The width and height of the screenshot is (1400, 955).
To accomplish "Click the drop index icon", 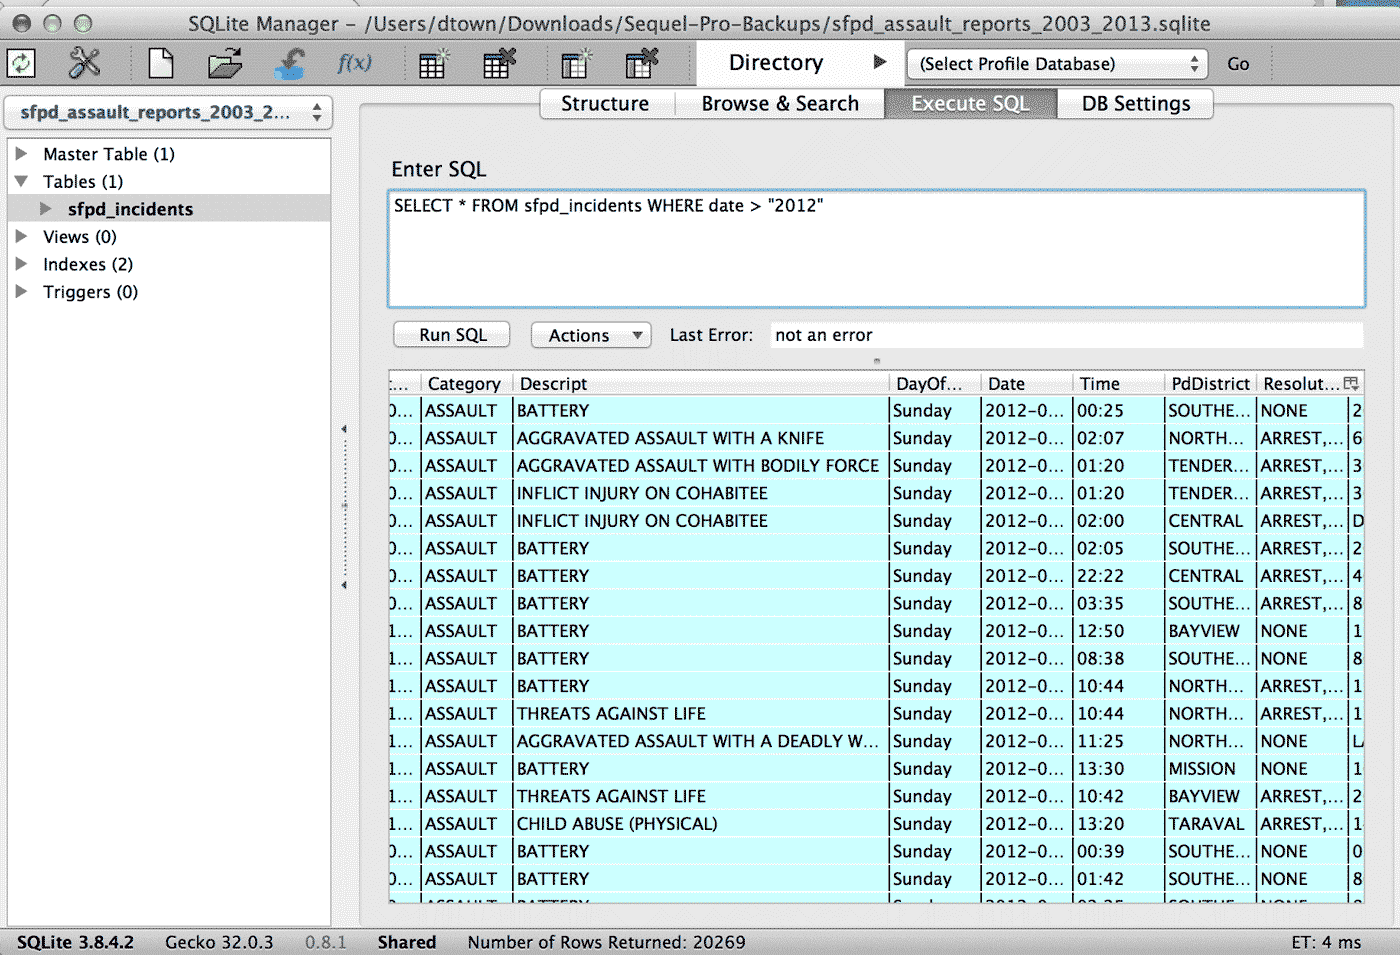I will coord(641,64).
